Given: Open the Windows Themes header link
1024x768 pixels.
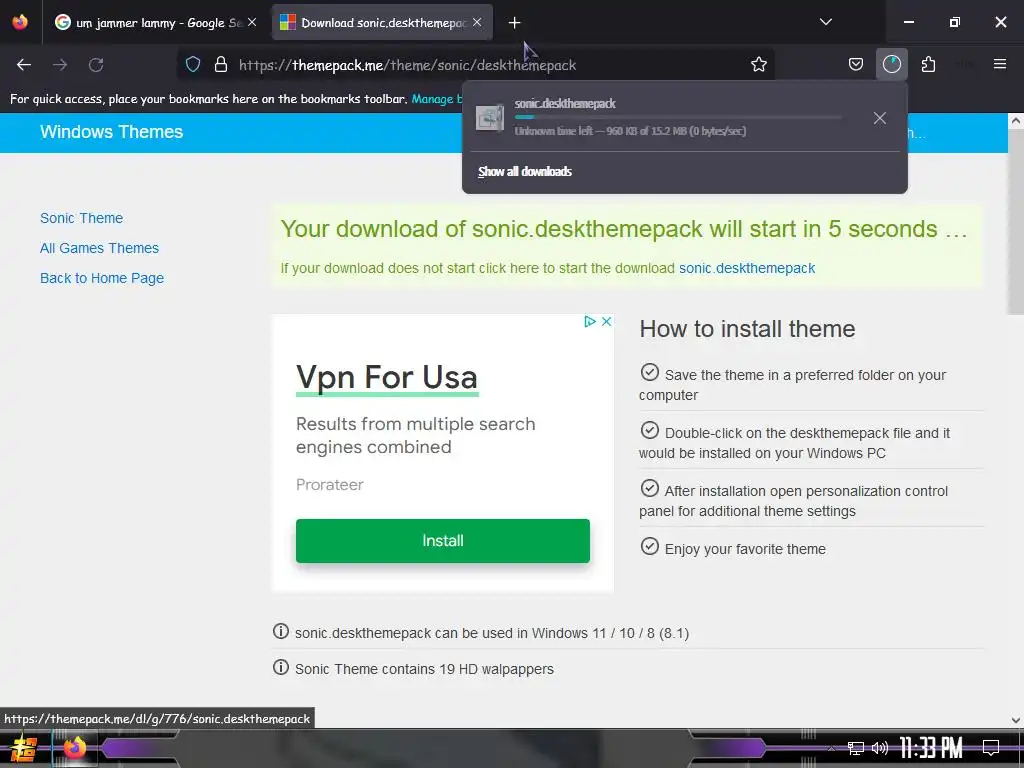Looking at the screenshot, I should [x=112, y=132].
